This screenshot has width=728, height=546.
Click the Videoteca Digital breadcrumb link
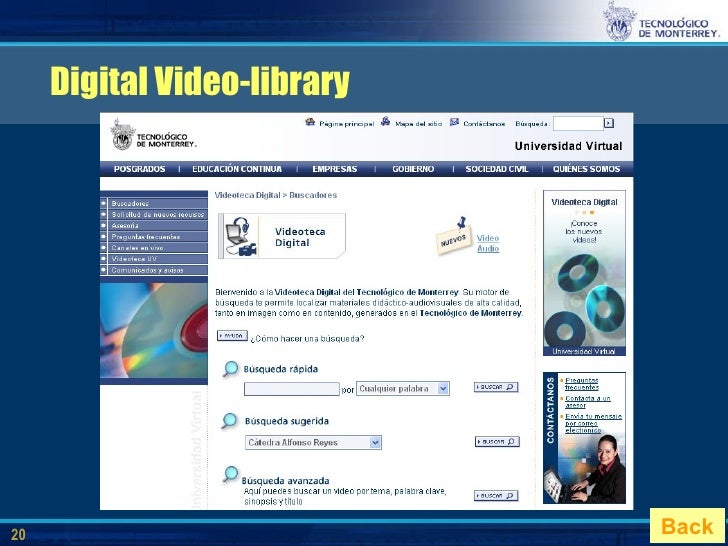(247, 195)
